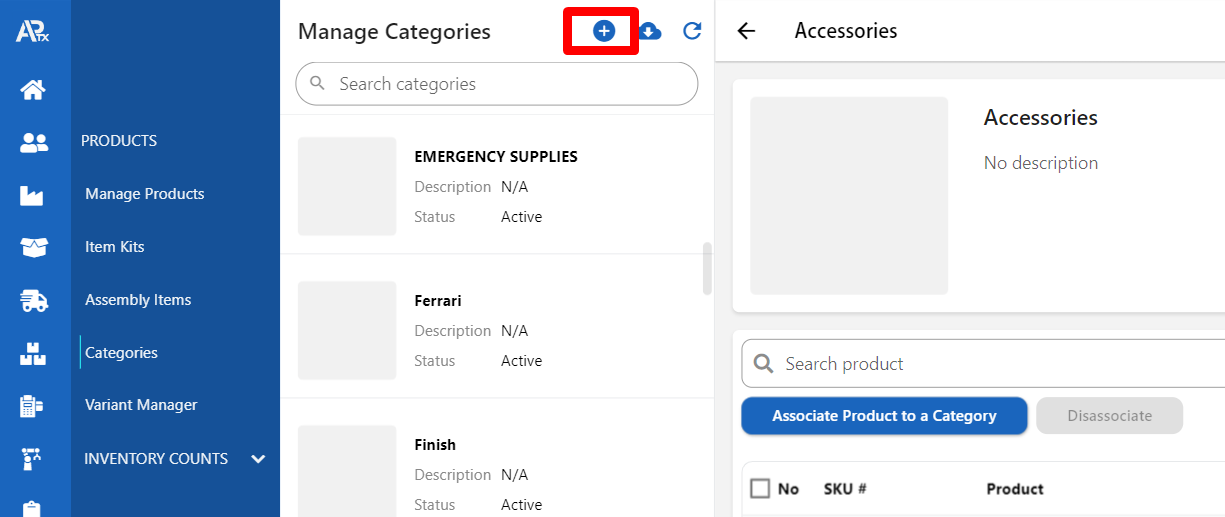Image resolution: width=1225 pixels, height=517 pixels.
Task: Click Associate Product to a Category button
Action: (884, 416)
